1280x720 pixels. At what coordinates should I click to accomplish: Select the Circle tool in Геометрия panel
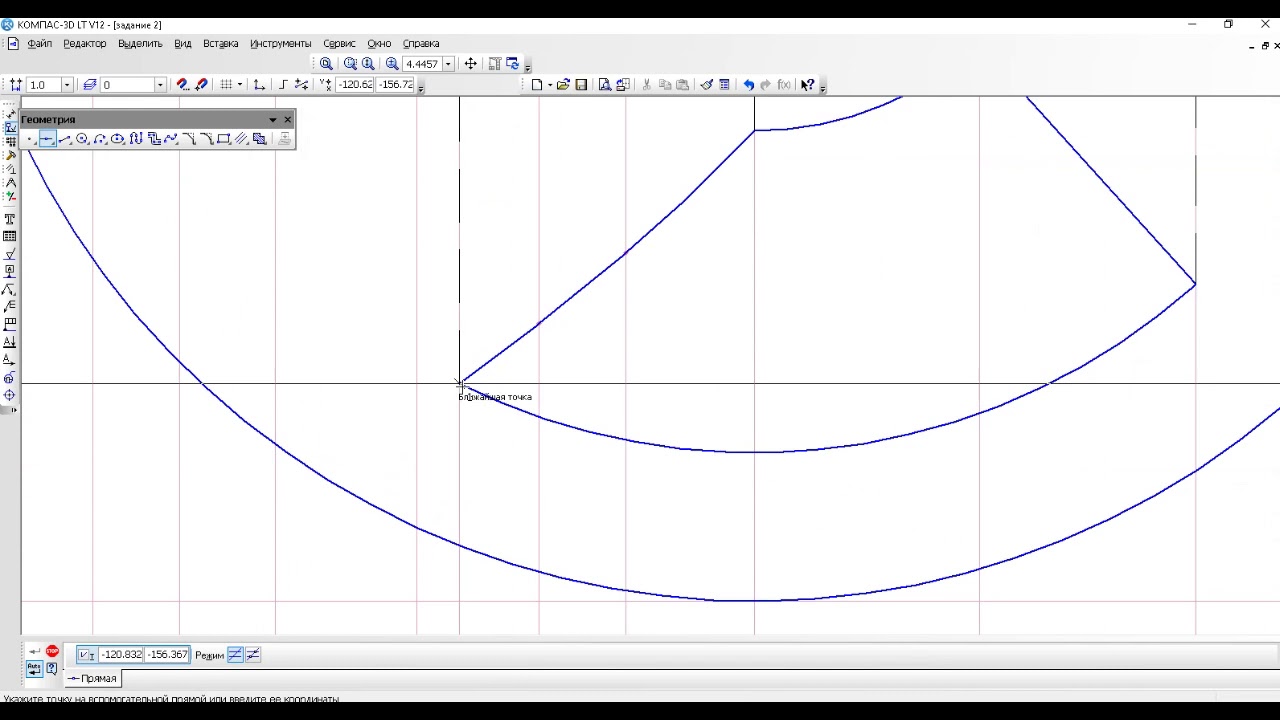pyautogui.click(x=82, y=139)
